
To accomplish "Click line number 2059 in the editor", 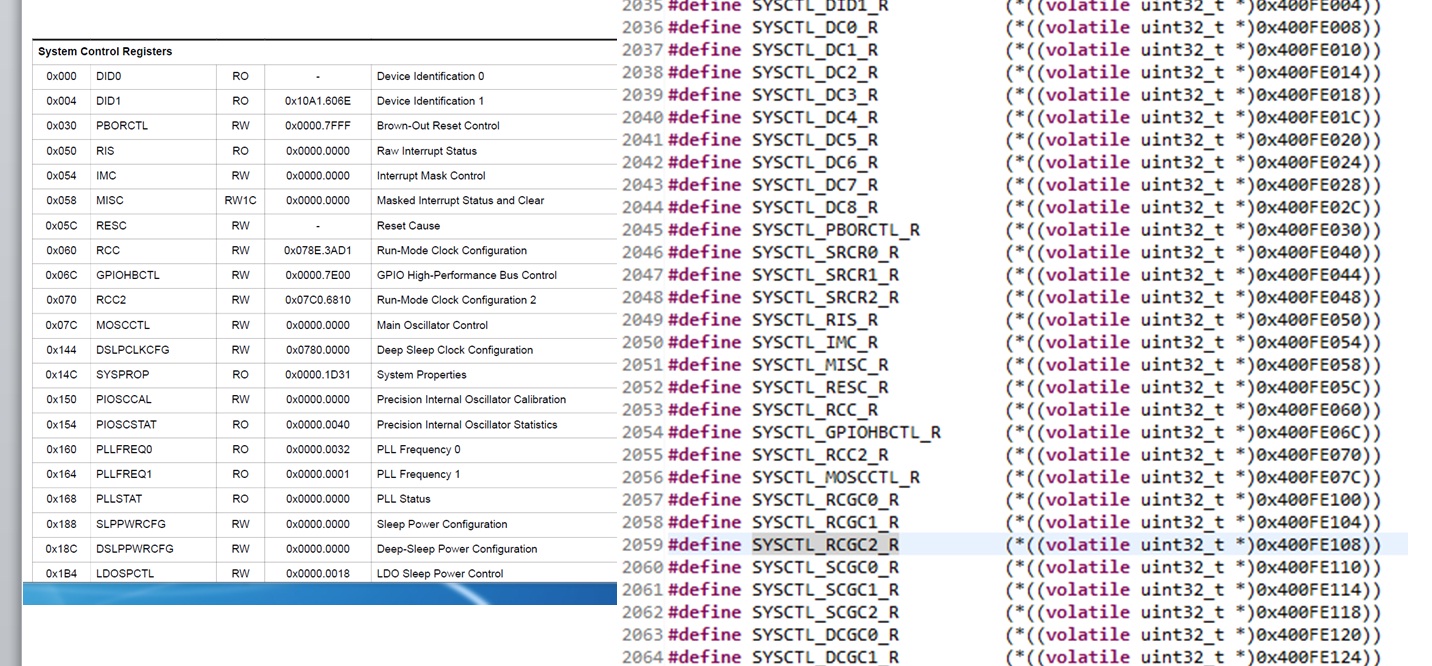I will click(x=643, y=545).
